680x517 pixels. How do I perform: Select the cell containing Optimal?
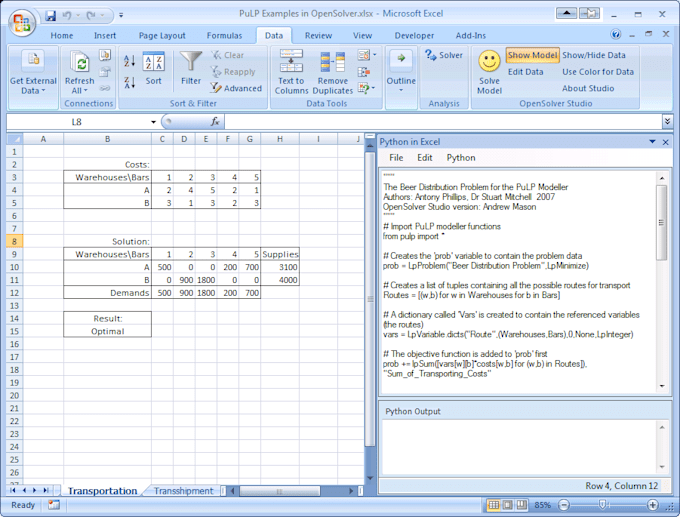108,331
